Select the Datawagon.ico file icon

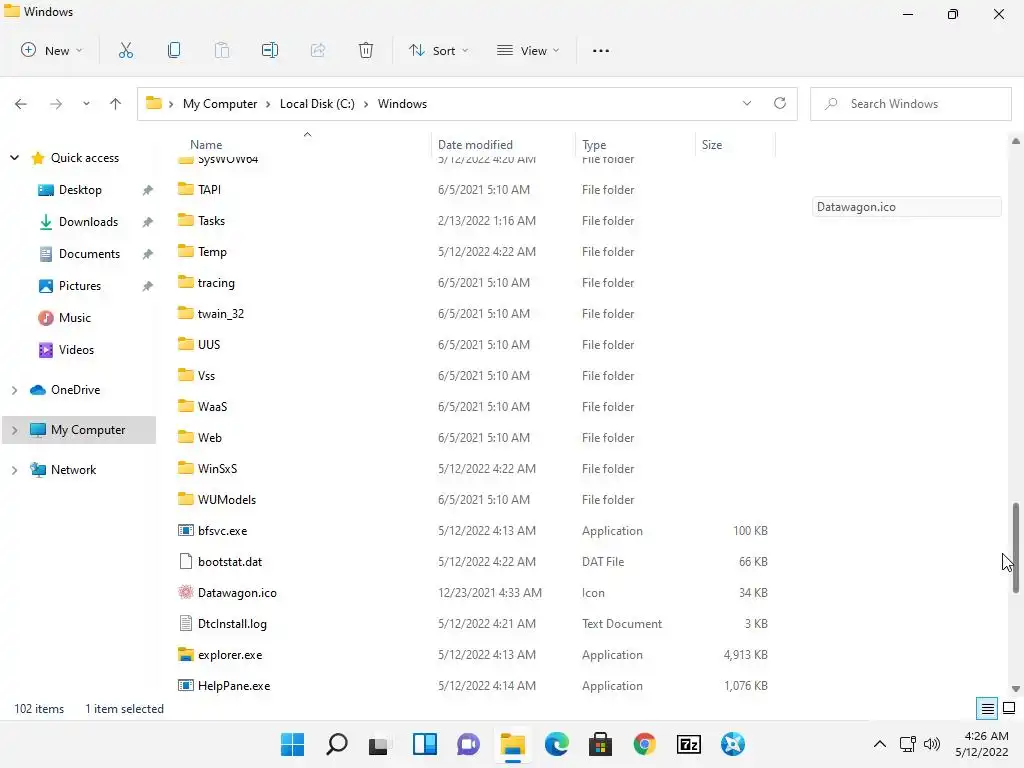pos(185,592)
